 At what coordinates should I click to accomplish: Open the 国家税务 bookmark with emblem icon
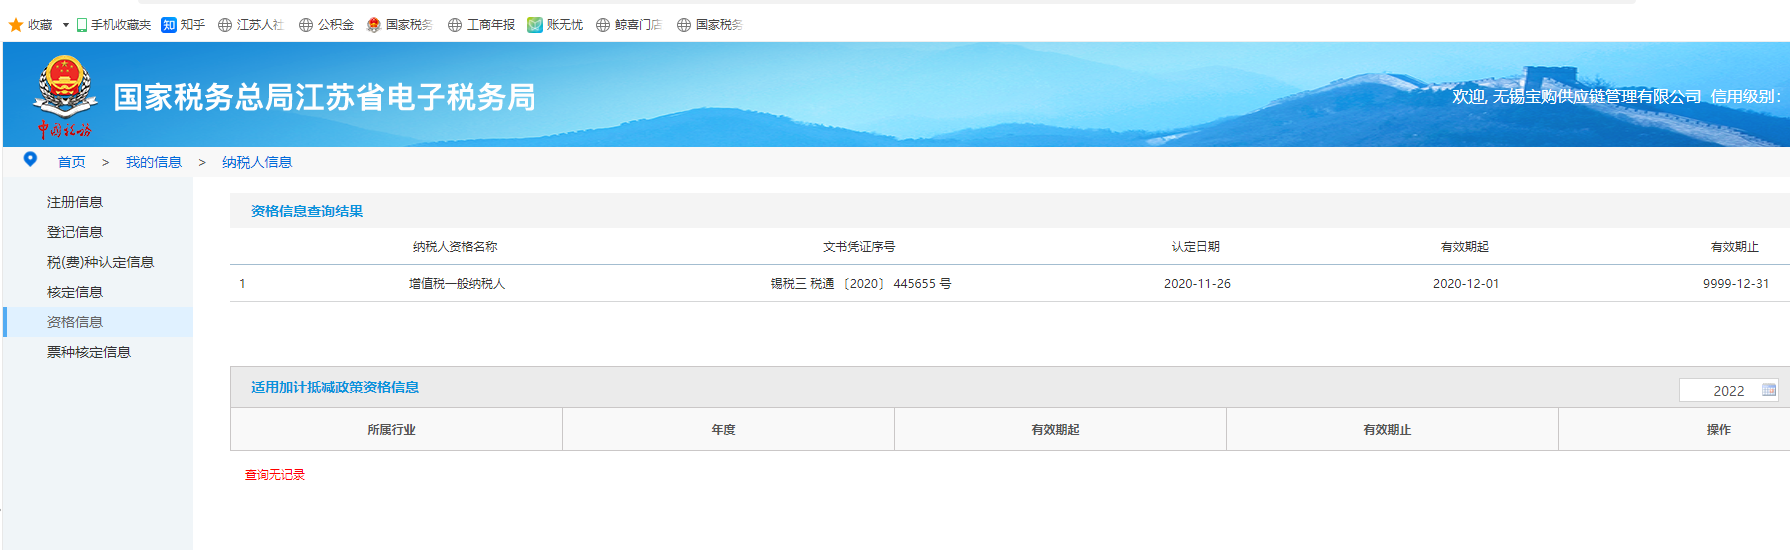click(399, 25)
